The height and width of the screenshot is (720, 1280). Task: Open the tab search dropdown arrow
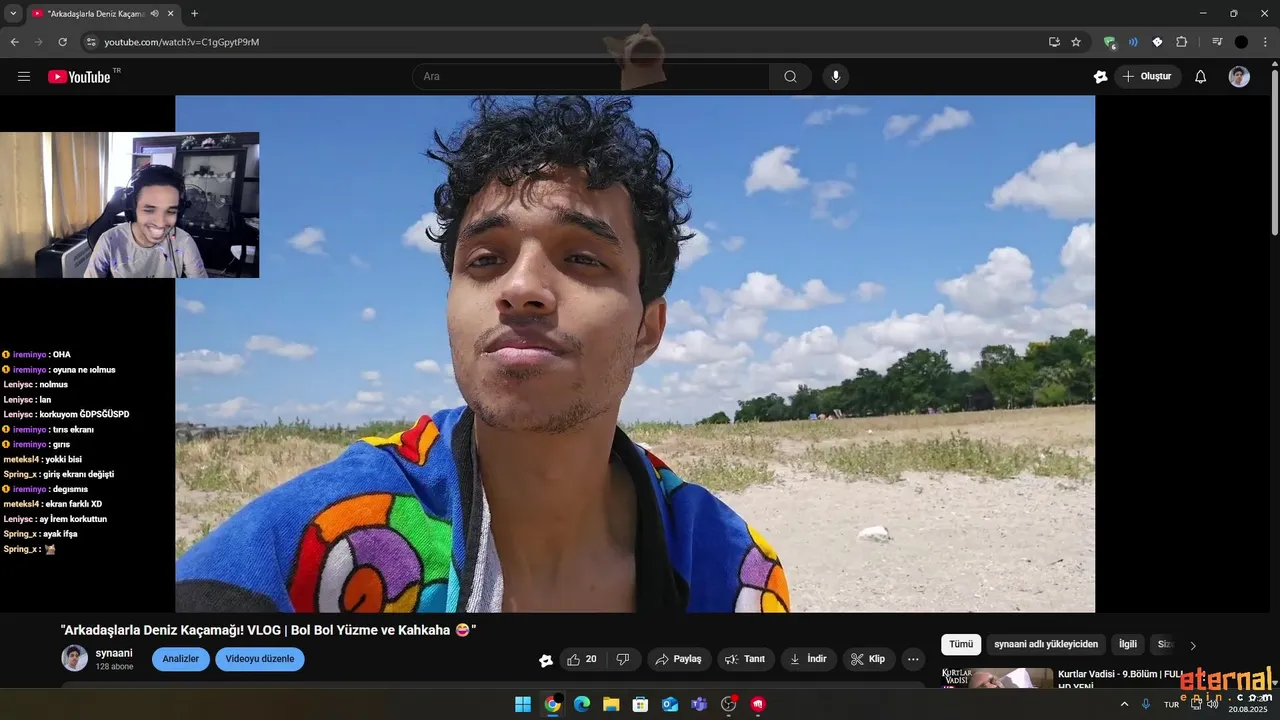pyautogui.click(x=13, y=13)
